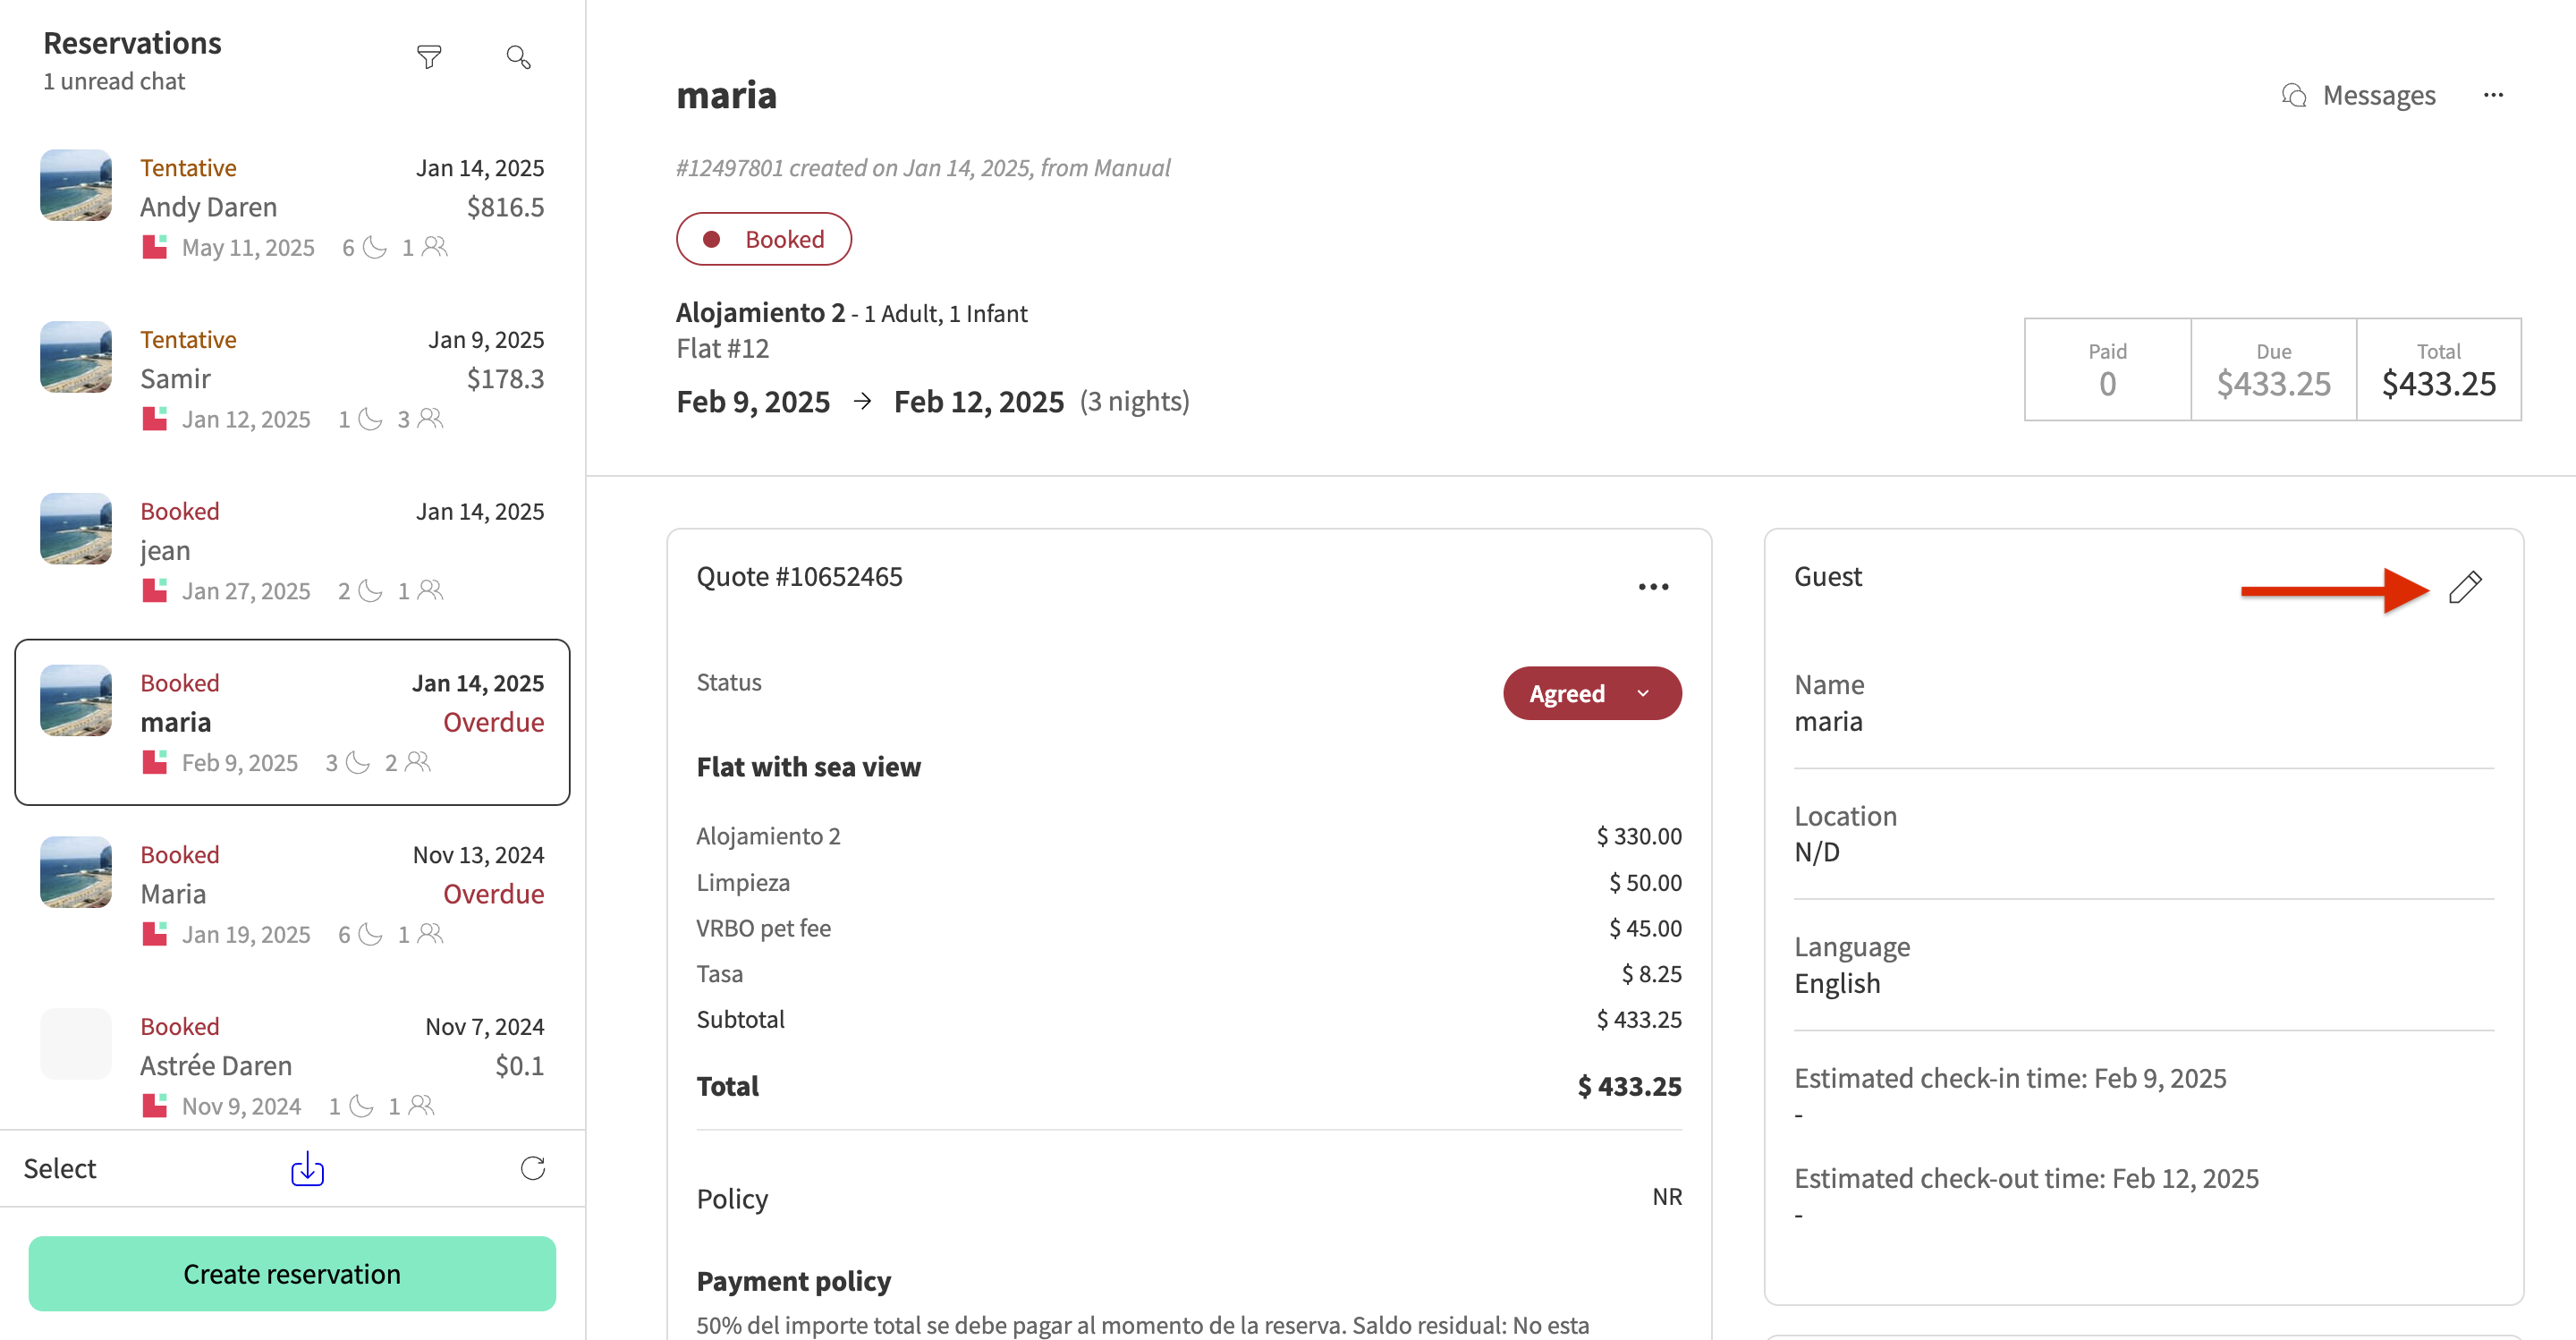The width and height of the screenshot is (2576, 1340).
Task: Open the quote three-dots options menu
Action: click(x=1653, y=587)
